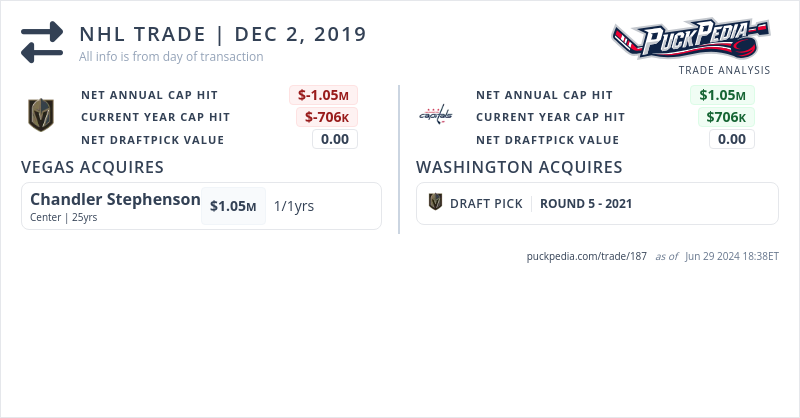Click the Round 5 - 2021 draft pick
This screenshot has height=418, width=800.
[x=586, y=204]
